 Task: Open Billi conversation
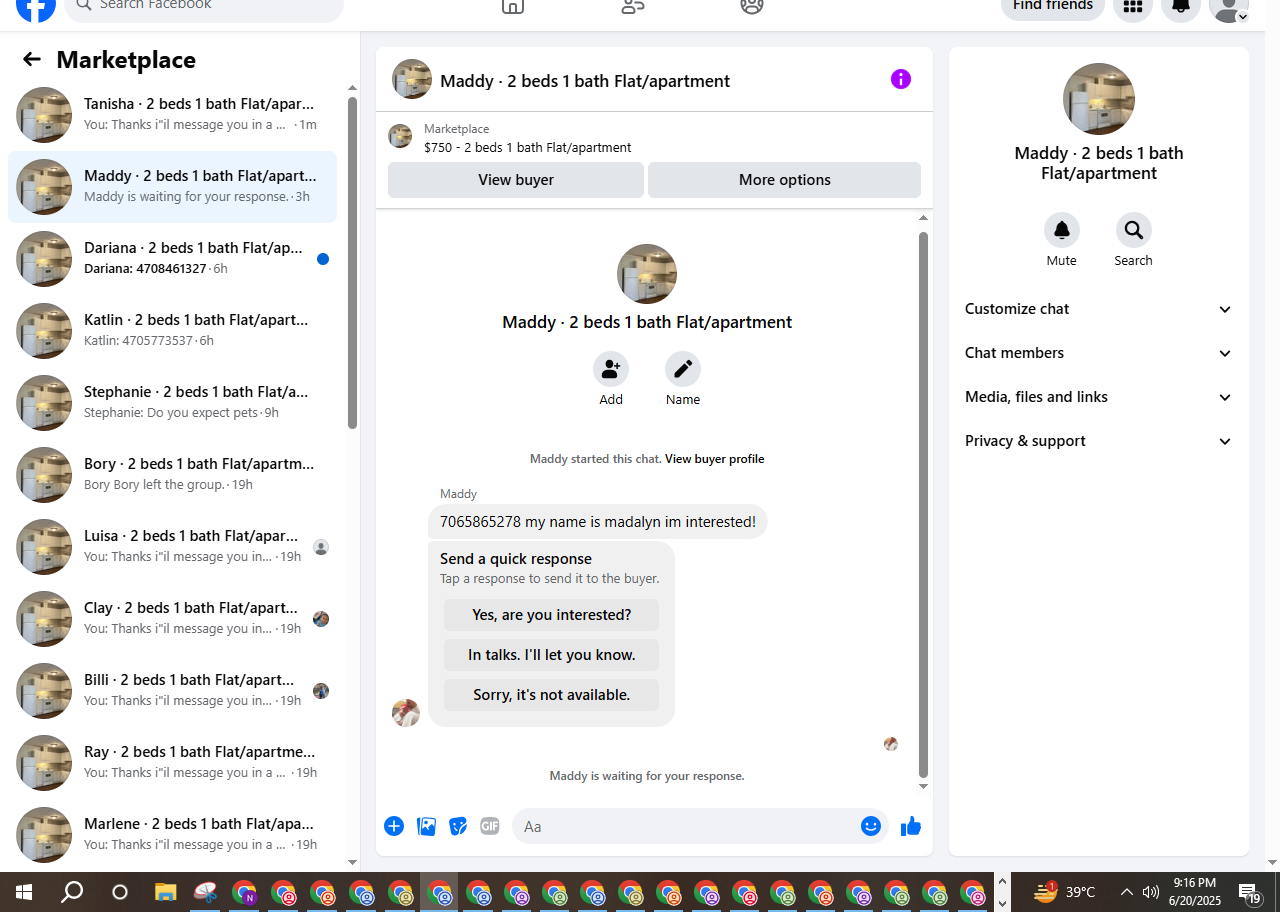(172, 691)
